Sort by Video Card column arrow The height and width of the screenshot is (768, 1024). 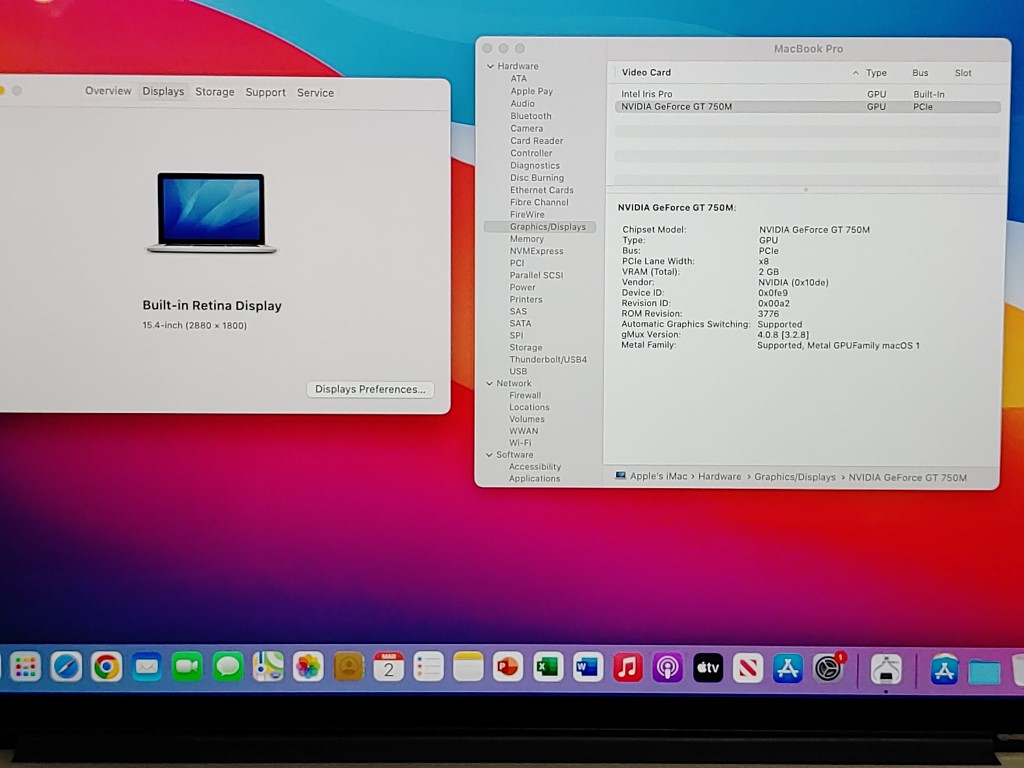point(856,73)
